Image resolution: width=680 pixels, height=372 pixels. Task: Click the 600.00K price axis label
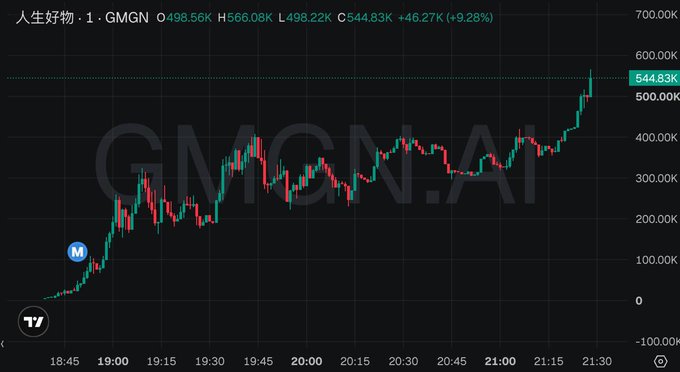coord(656,55)
